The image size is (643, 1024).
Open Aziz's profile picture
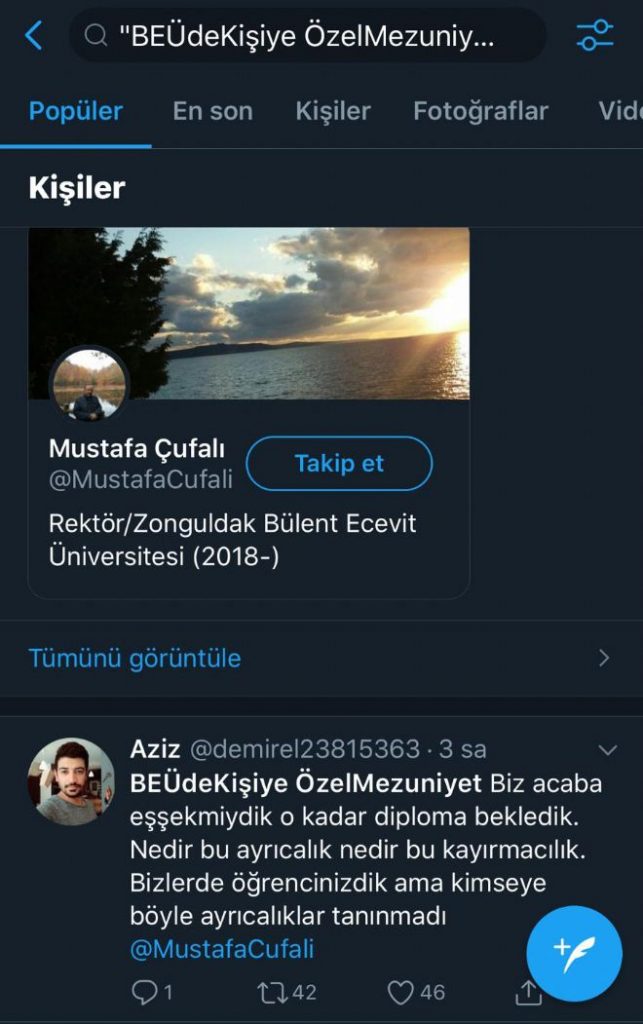[71, 781]
